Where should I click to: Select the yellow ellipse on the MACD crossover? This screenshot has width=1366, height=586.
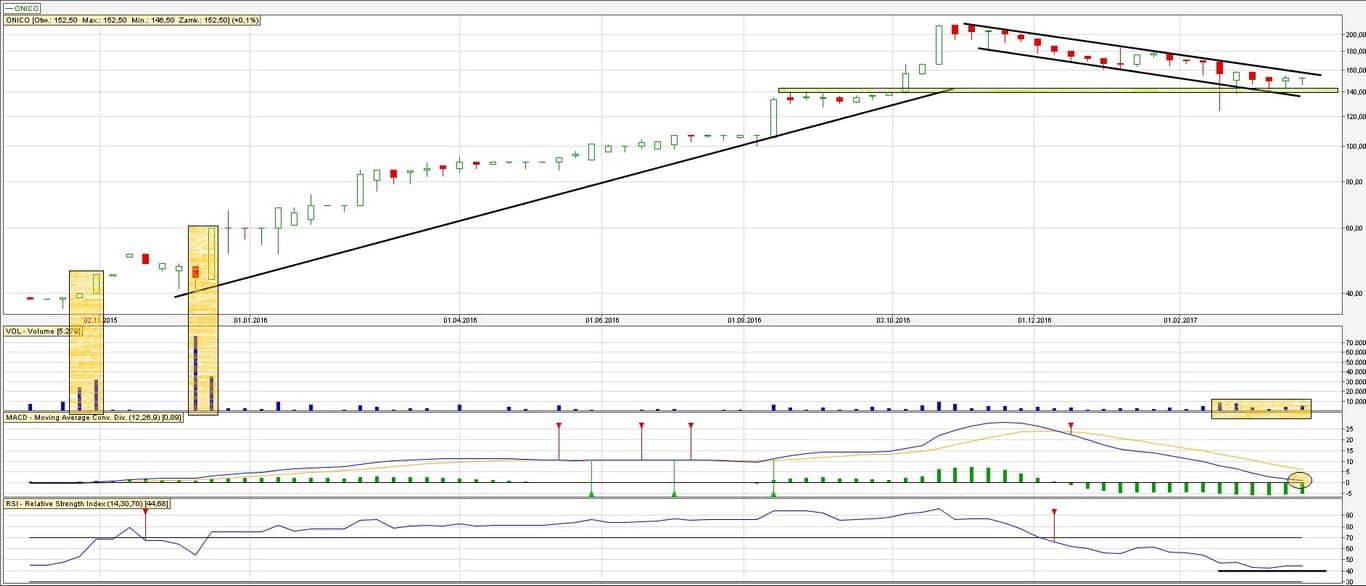click(1300, 480)
